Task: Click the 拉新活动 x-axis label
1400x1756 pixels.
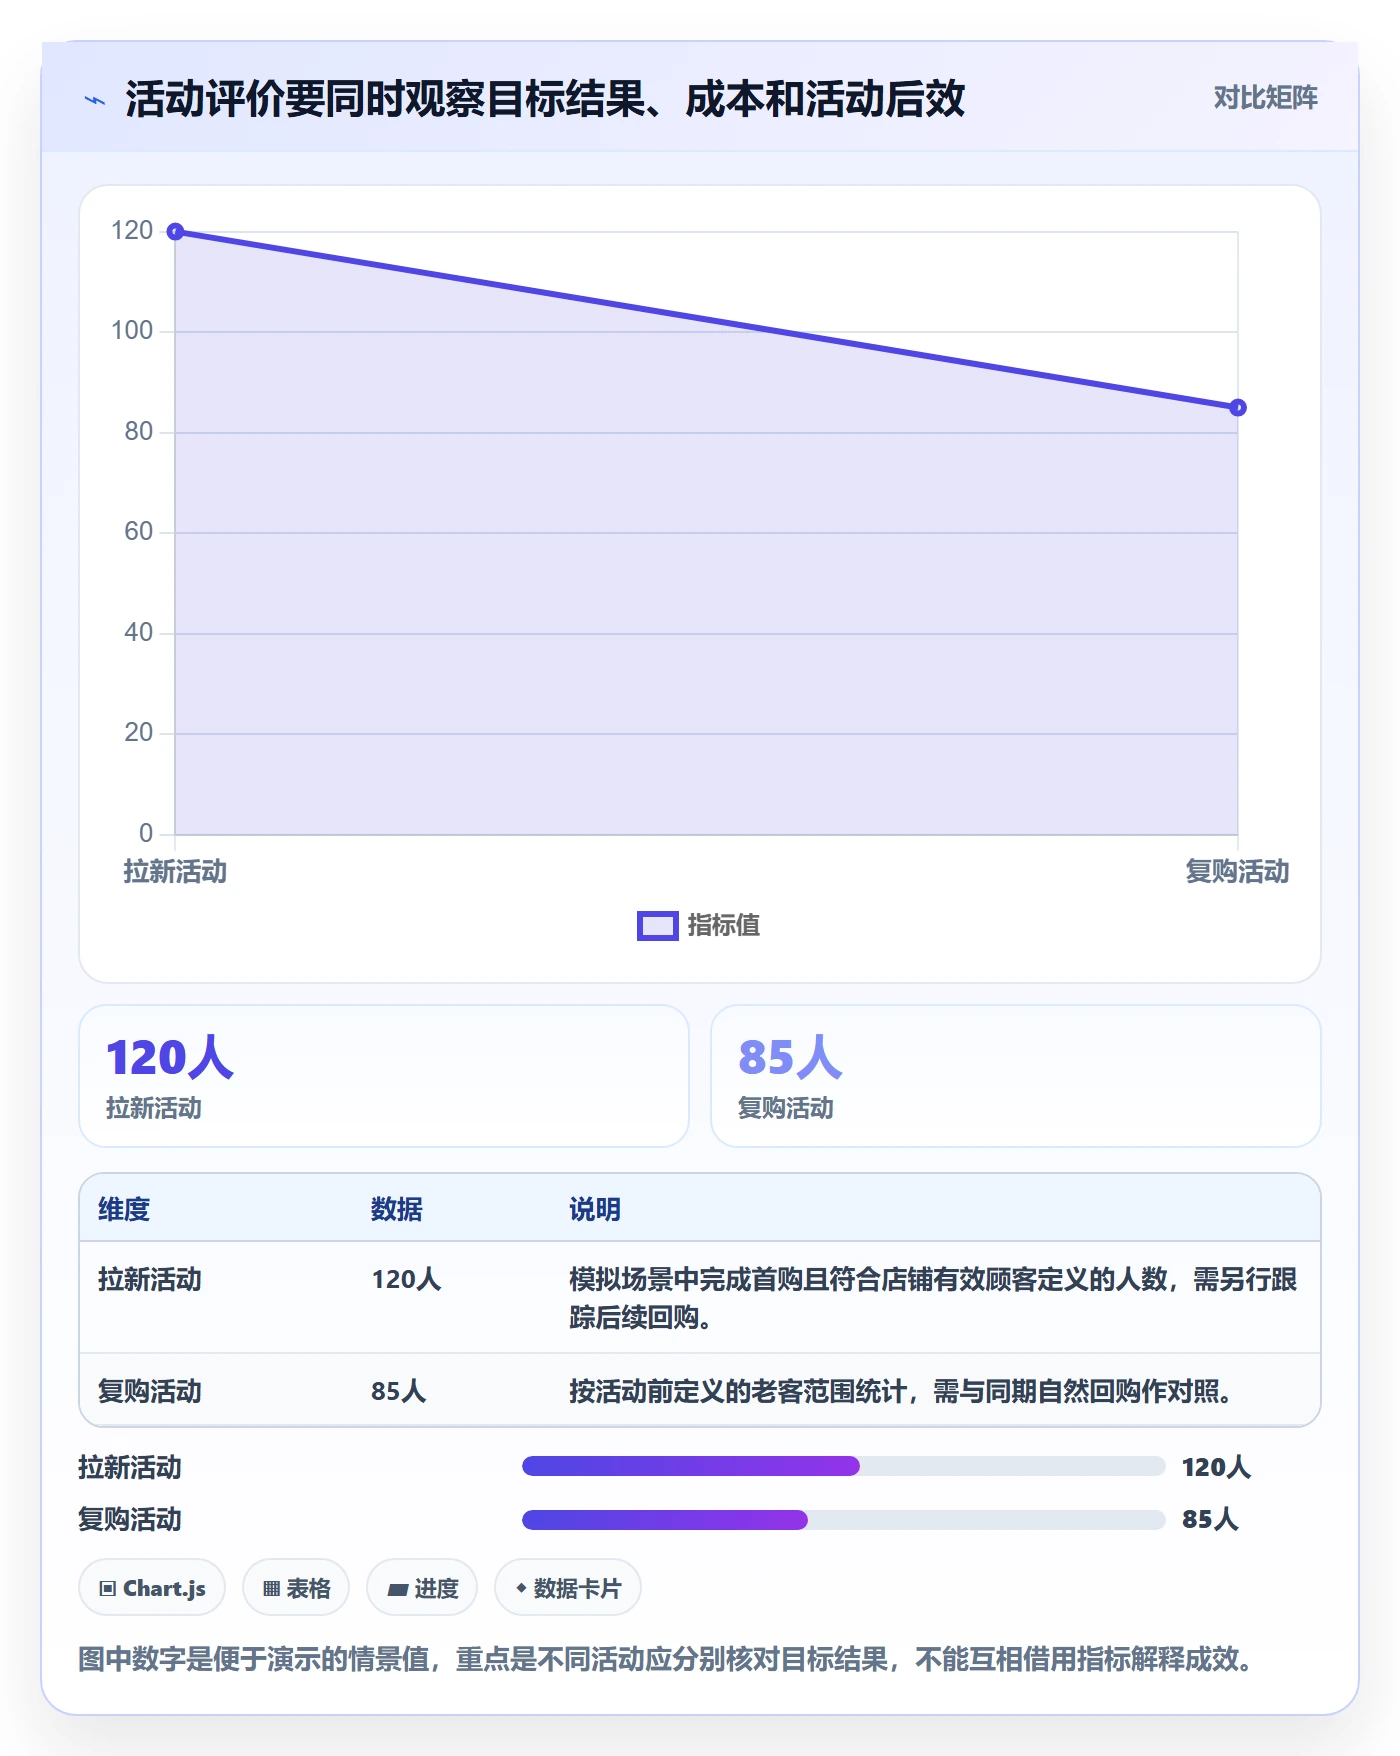Action: tap(175, 872)
